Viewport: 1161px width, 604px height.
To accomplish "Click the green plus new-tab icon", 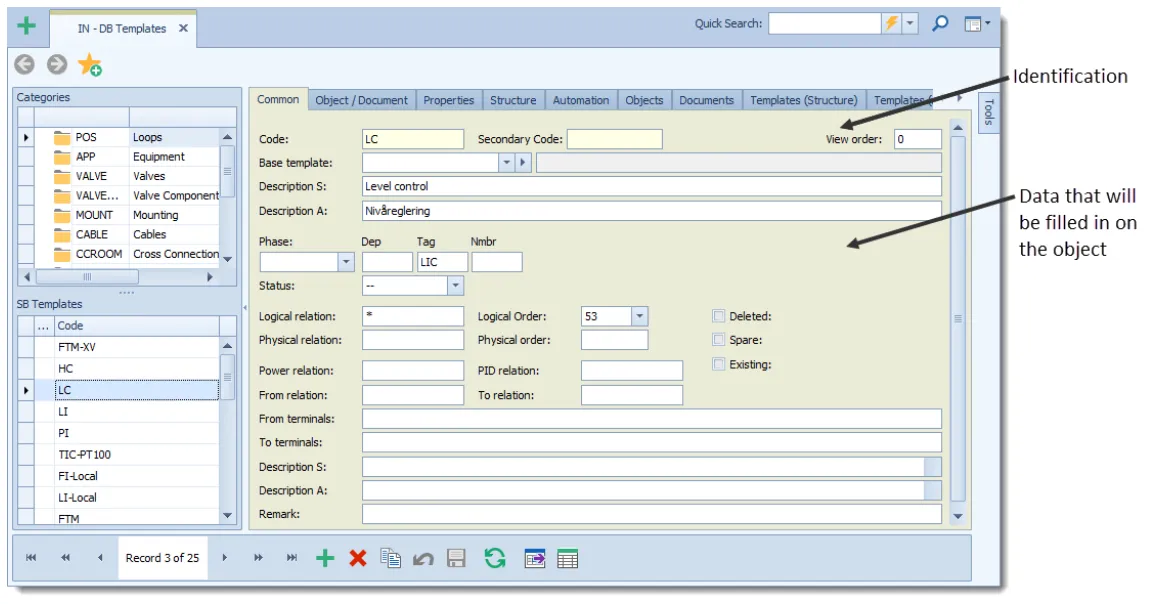I will (x=27, y=26).
